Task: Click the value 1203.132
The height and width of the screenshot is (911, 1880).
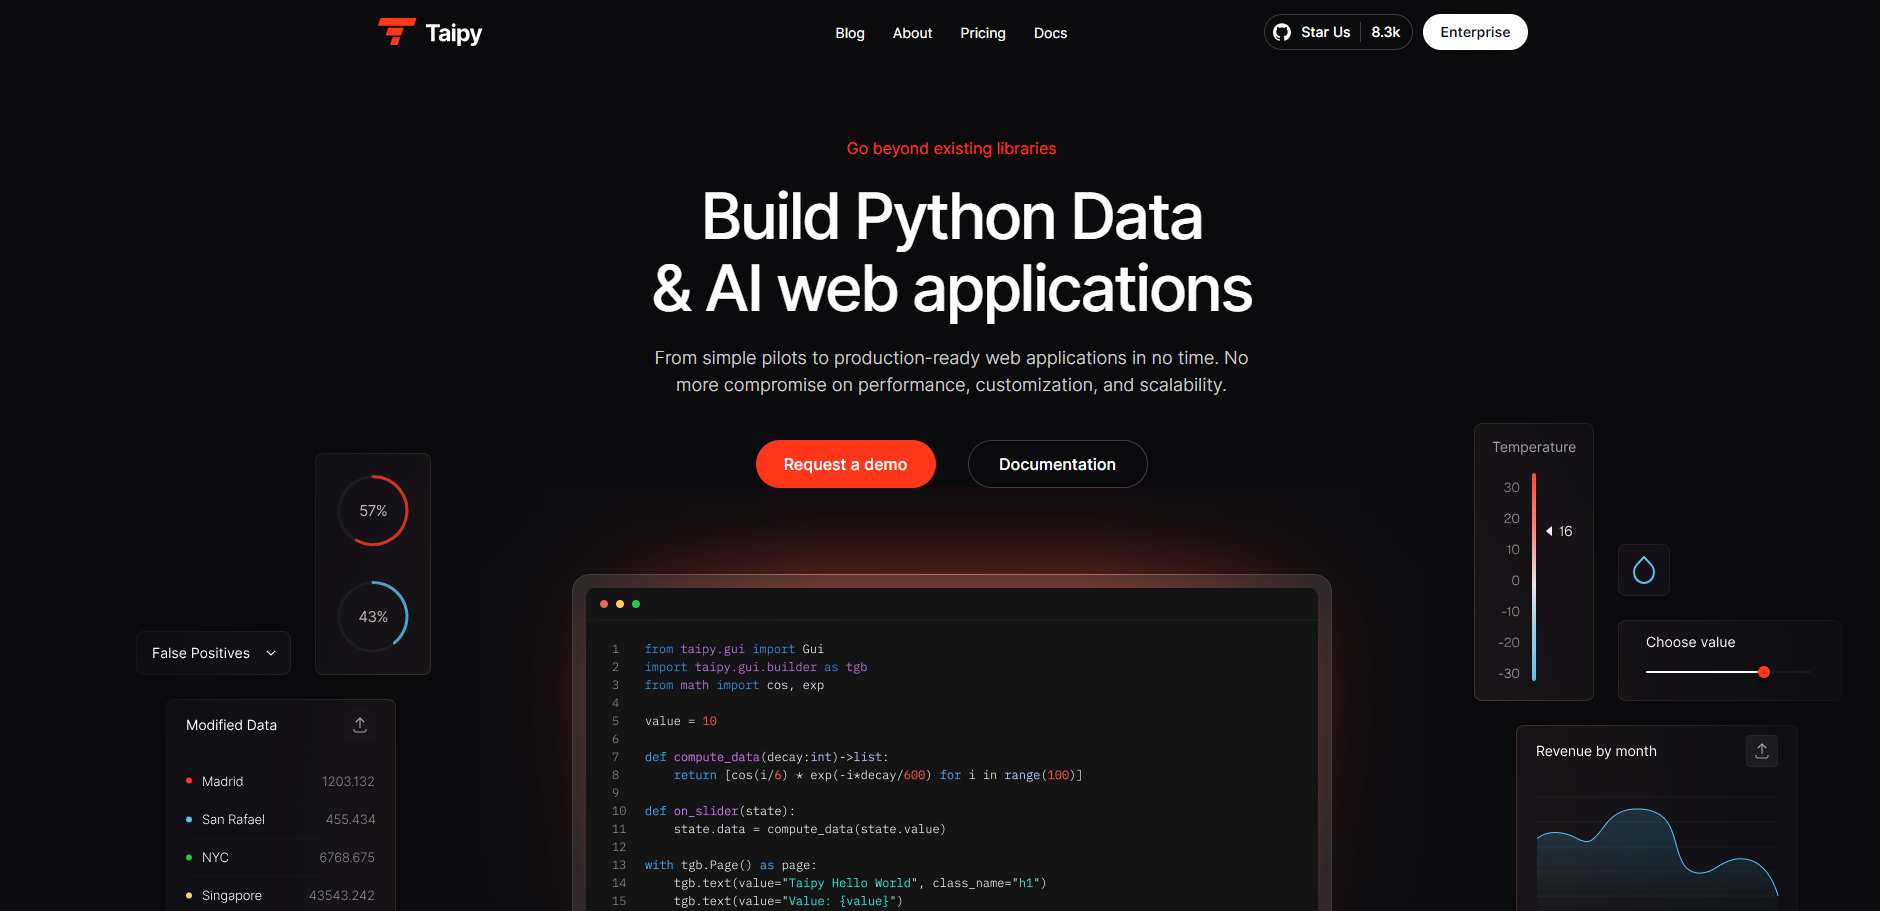Action: (348, 781)
